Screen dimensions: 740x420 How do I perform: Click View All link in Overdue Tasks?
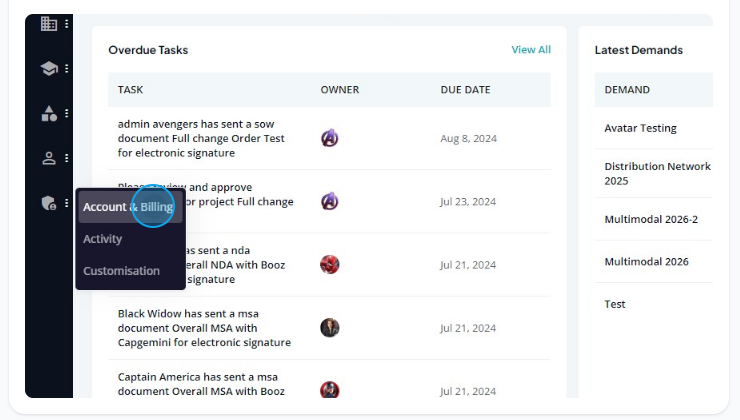coord(530,50)
